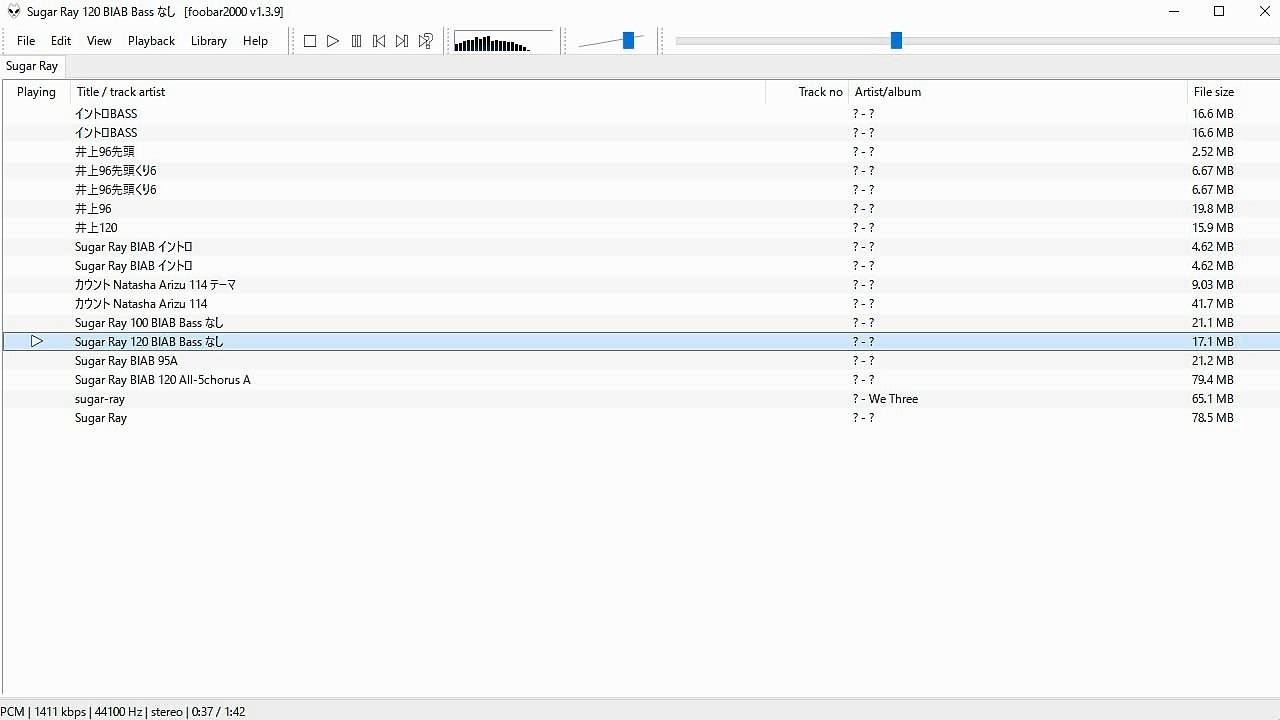The height and width of the screenshot is (720, 1280).
Task: Open the Edit menu
Action: pos(61,41)
